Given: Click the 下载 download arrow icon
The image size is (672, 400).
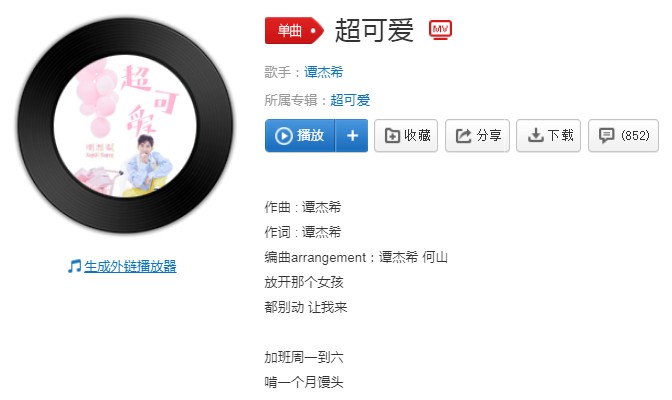Looking at the screenshot, I should pyautogui.click(x=535, y=136).
